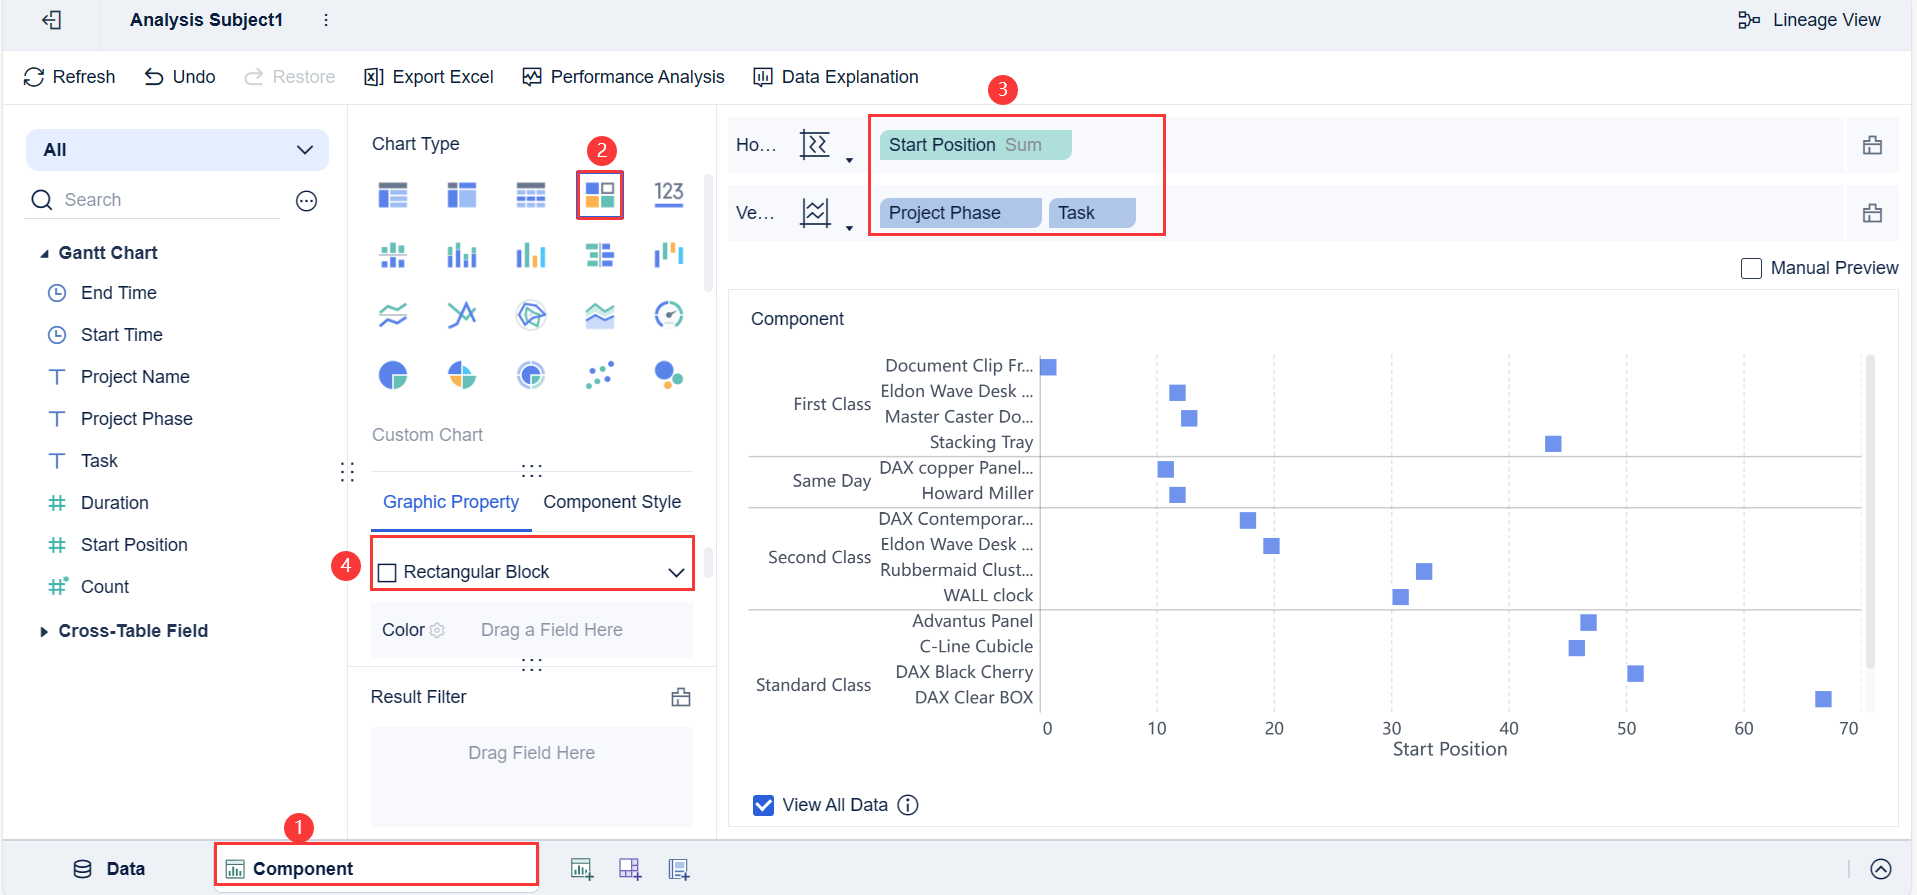The image size is (1917, 895).
Task: Open the All dataset dropdown
Action: tap(177, 150)
